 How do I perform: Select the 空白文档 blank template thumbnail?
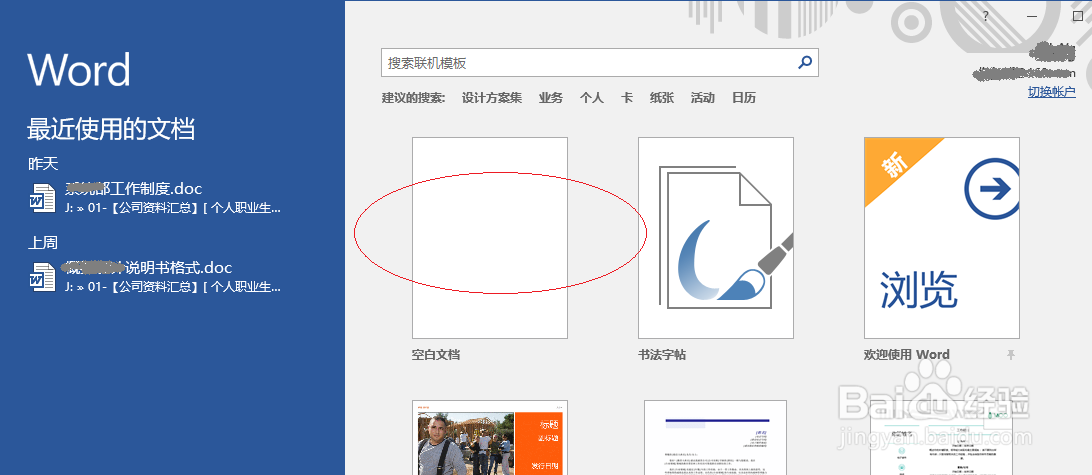click(490, 238)
